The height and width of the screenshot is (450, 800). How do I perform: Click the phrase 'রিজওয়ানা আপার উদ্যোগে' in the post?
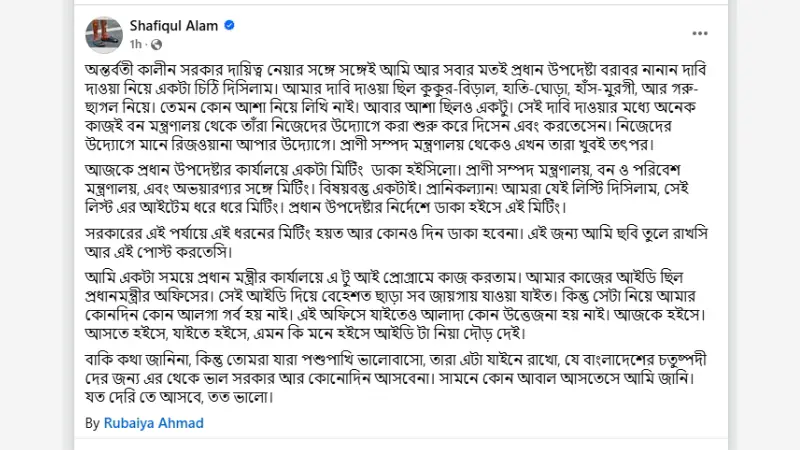click(x=253, y=144)
